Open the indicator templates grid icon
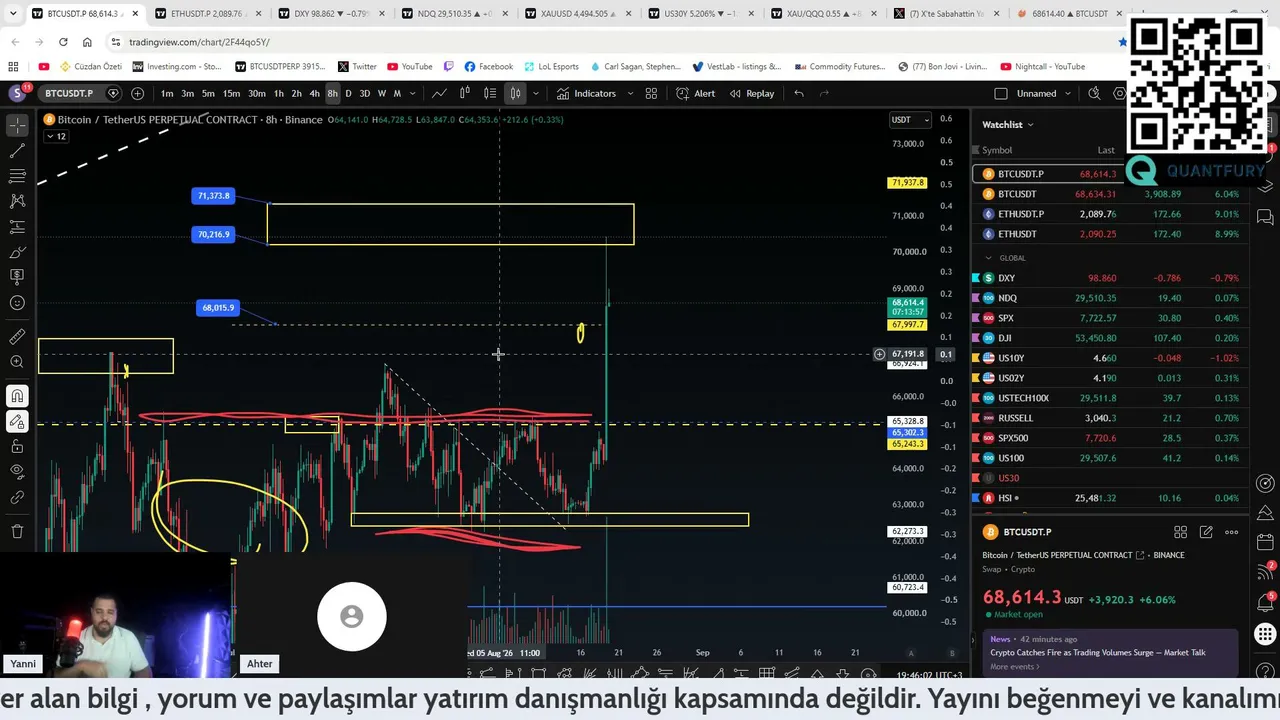 tap(651, 93)
